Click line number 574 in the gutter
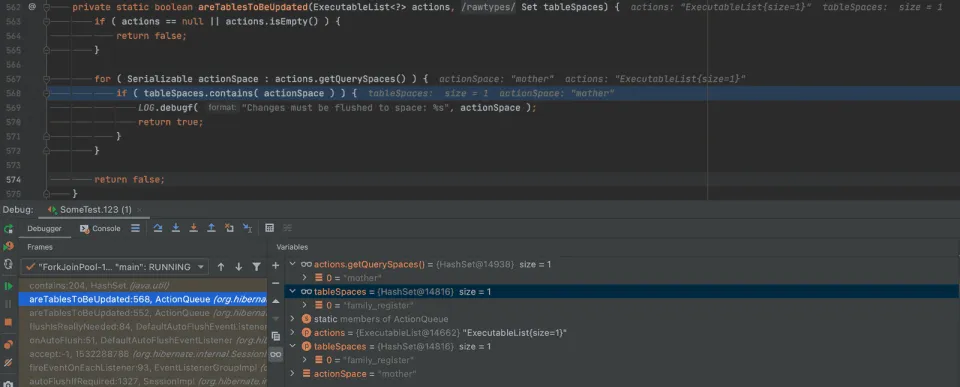 click(x=13, y=179)
